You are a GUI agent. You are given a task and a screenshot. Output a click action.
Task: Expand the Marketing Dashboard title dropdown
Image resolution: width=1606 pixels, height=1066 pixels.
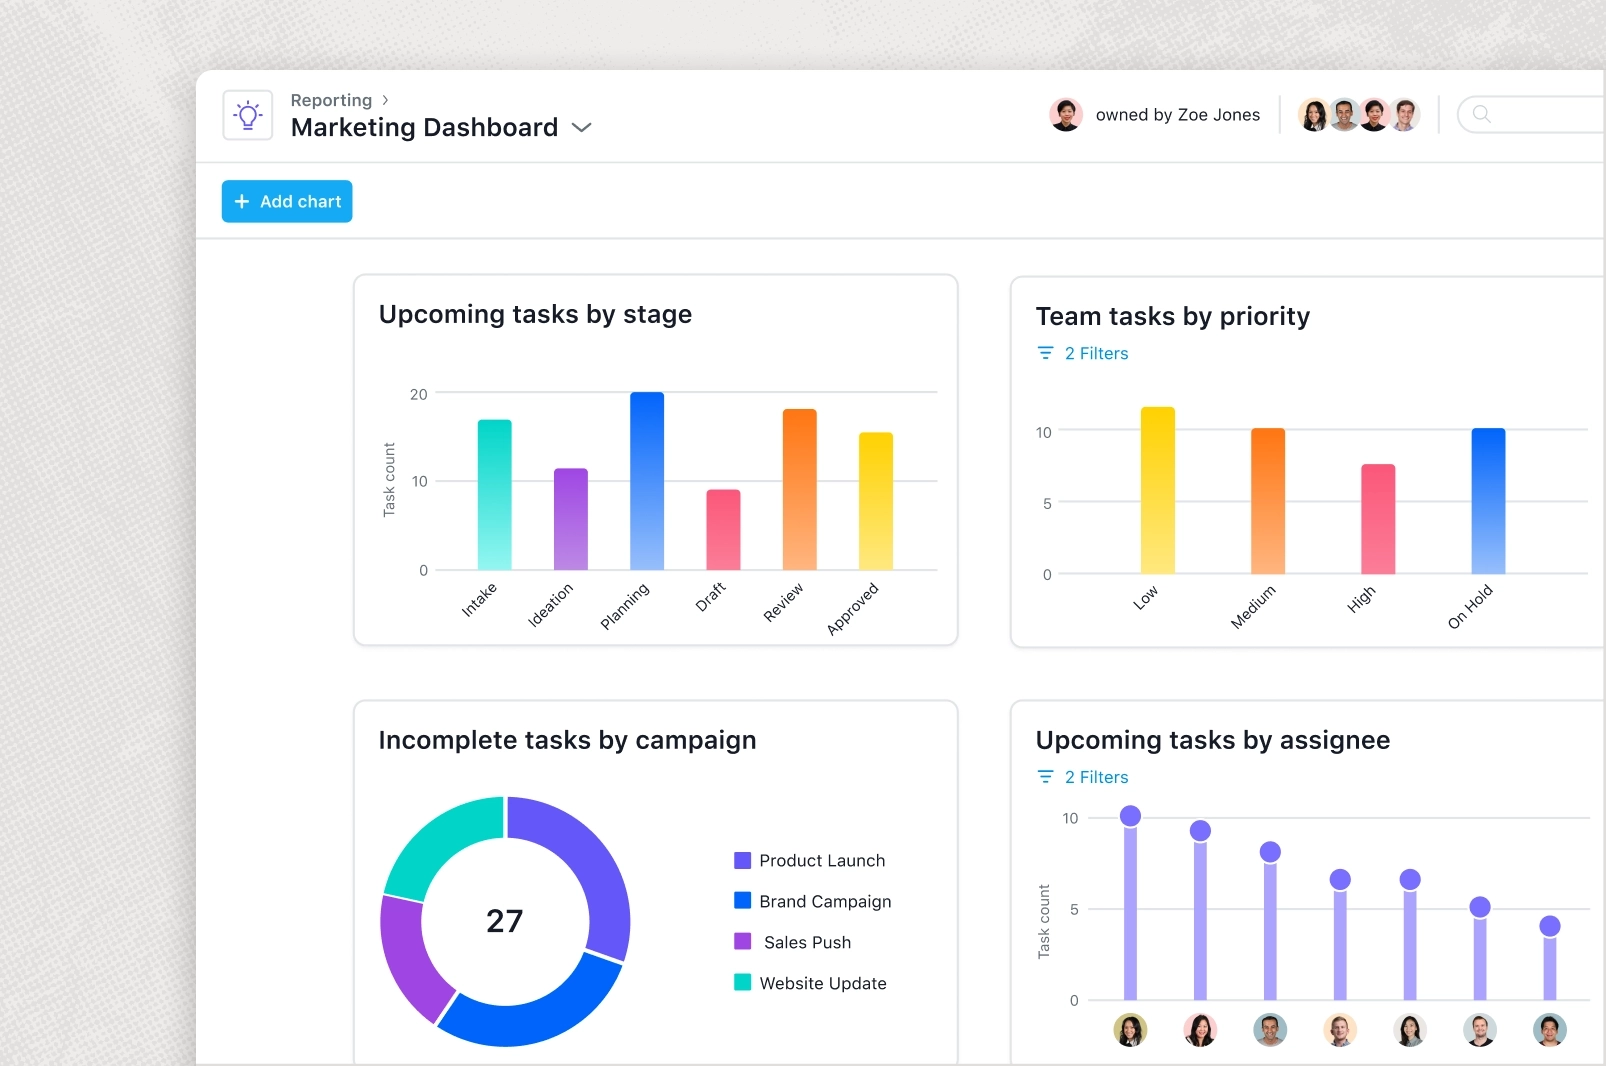[x=583, y=128]
